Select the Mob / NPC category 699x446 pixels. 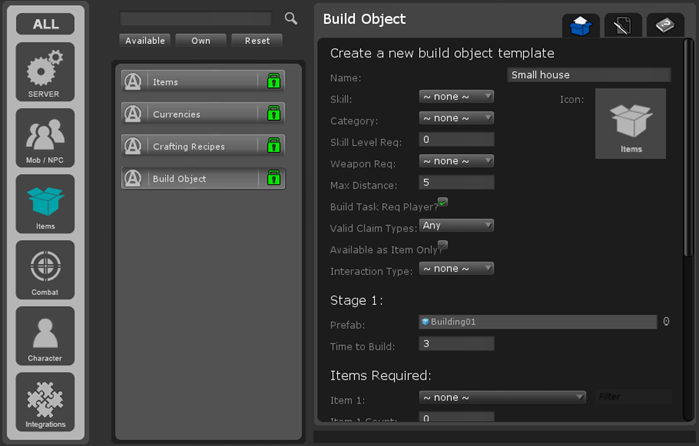pyautogui.click(x=45, y=138)
